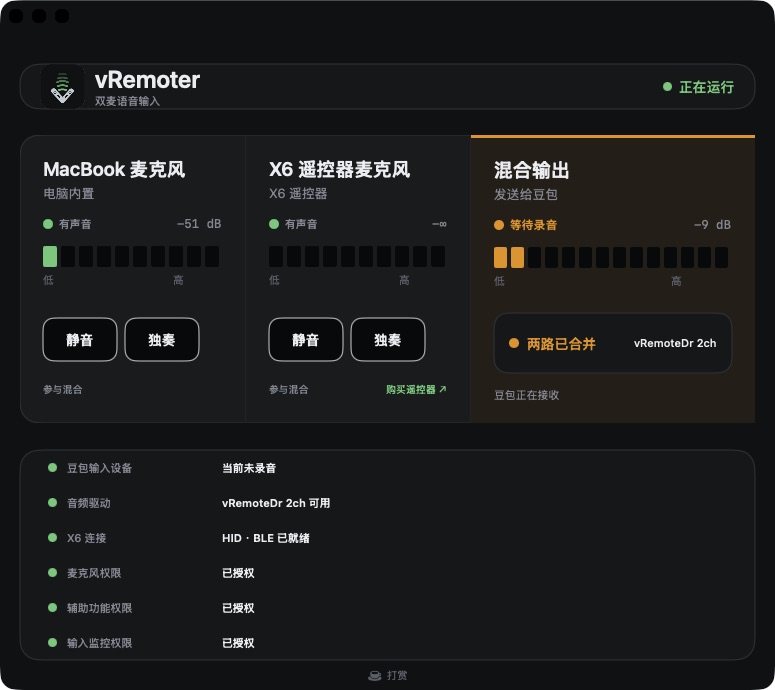Screen dimensions: 775x690
Task: Click 已授权 in the 辅助功能权限 row
Action: tap(238, 608)
